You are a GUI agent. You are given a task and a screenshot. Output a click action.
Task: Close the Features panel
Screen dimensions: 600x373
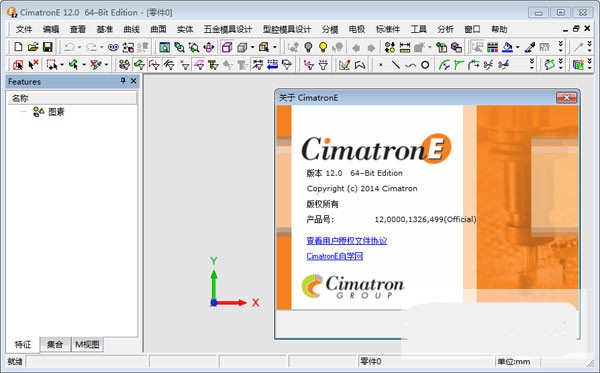pos(134,81)
